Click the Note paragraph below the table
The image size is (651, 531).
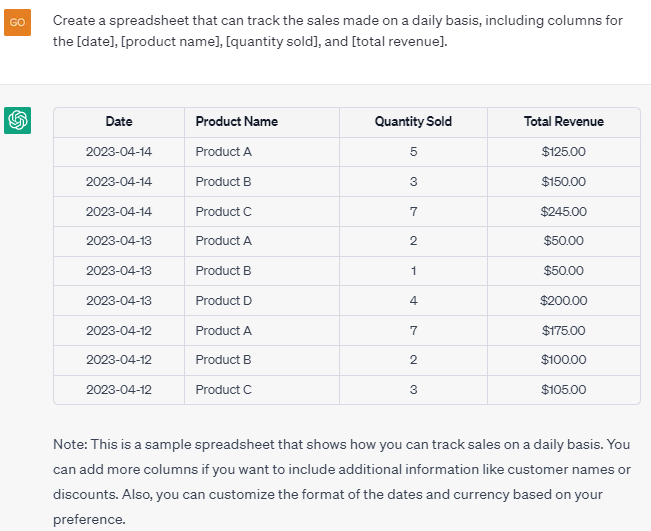[x=342, y=482]
